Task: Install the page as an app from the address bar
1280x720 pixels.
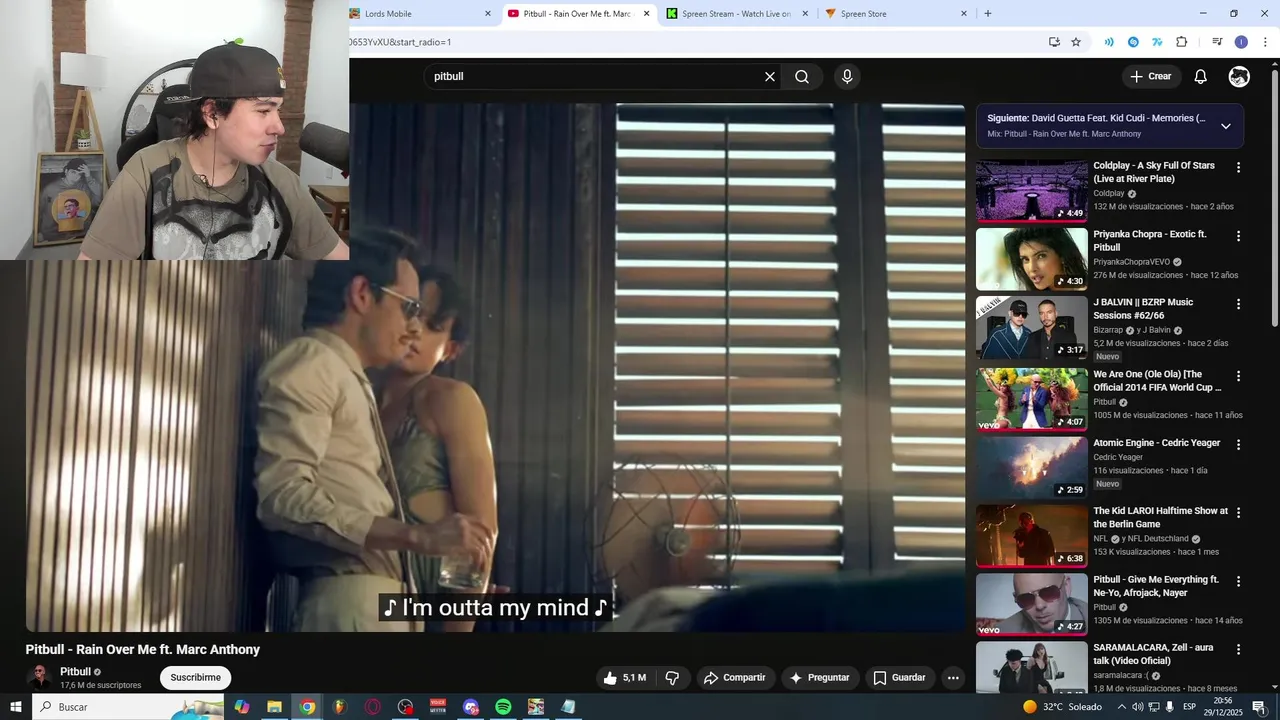Action: (x=1054, y=42)
